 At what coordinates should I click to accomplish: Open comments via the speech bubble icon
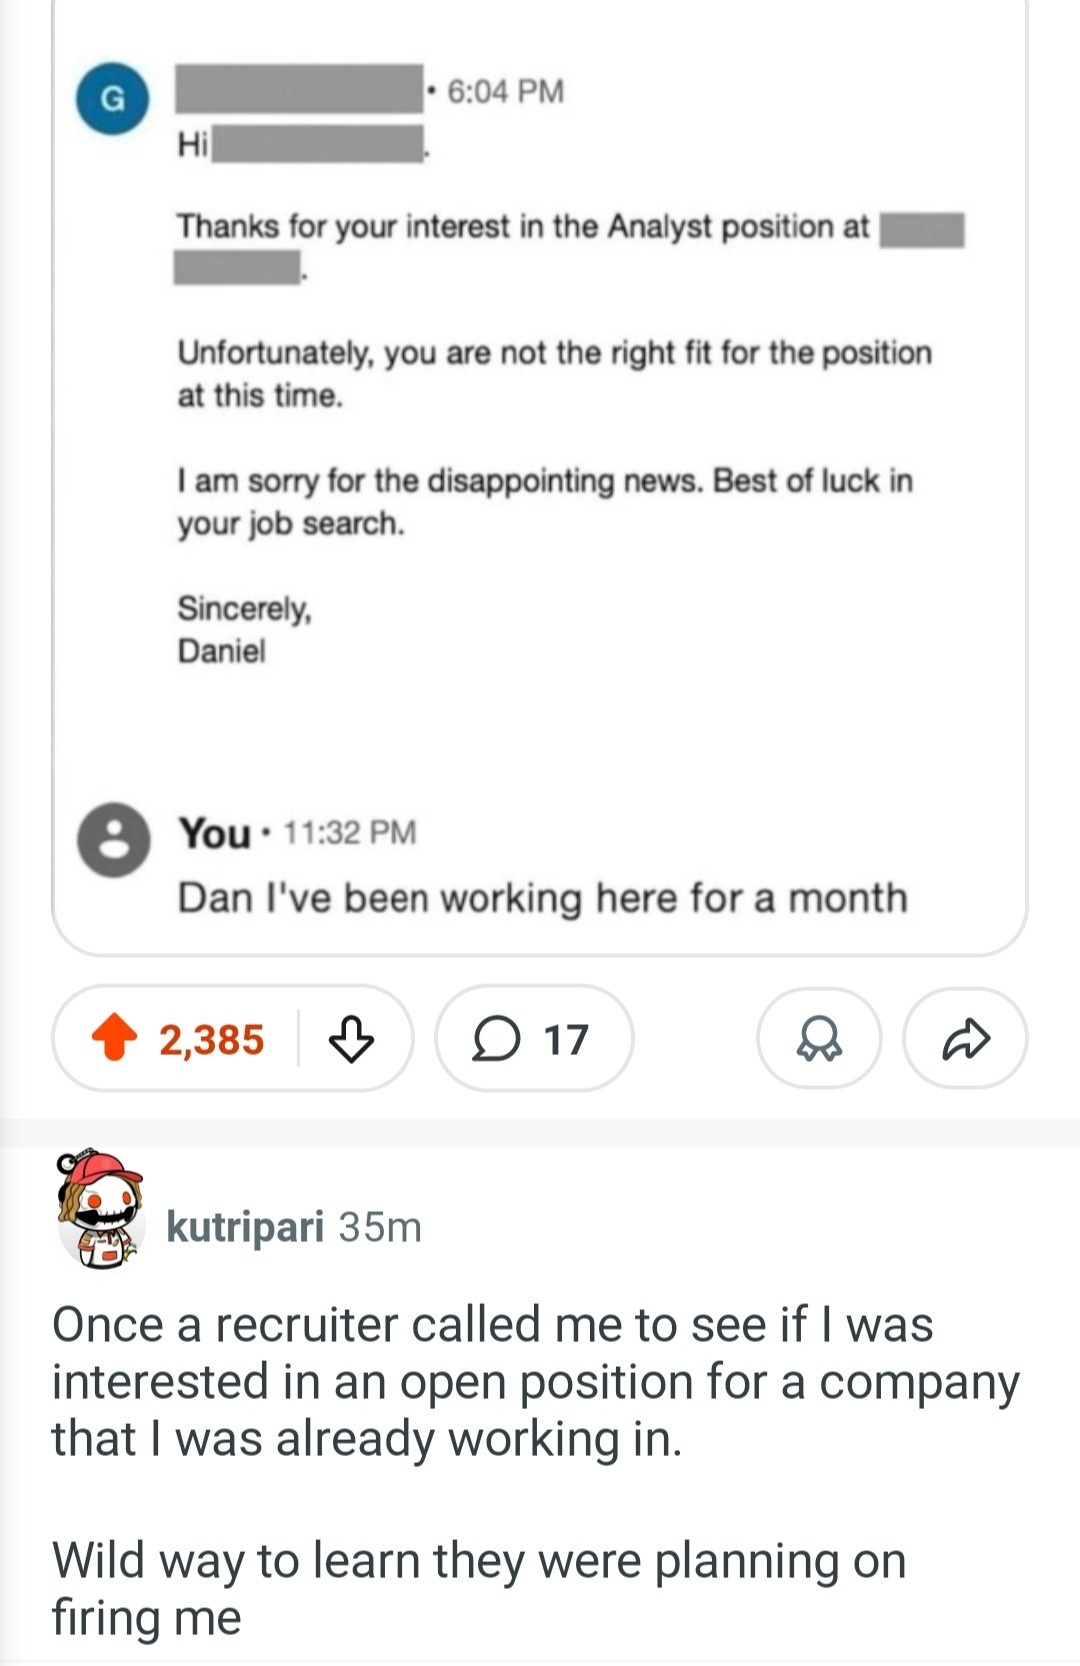[497, 1038]
